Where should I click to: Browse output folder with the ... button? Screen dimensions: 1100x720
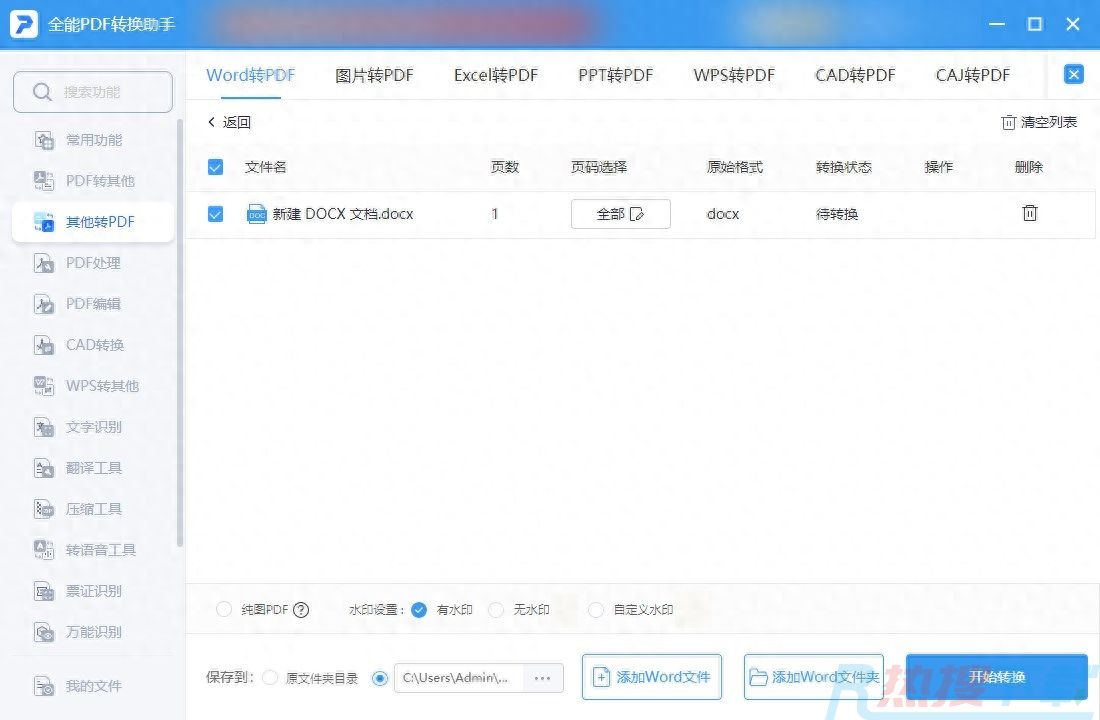click(543, 677)
